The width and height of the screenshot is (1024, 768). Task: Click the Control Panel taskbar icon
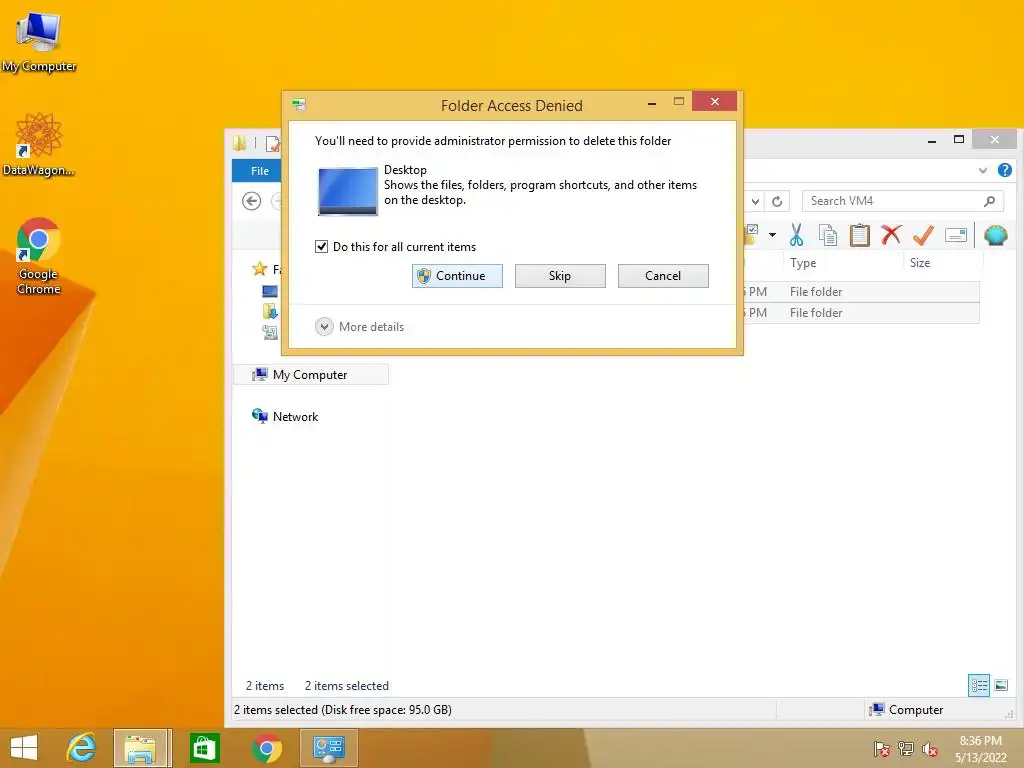tap(328, 748)
